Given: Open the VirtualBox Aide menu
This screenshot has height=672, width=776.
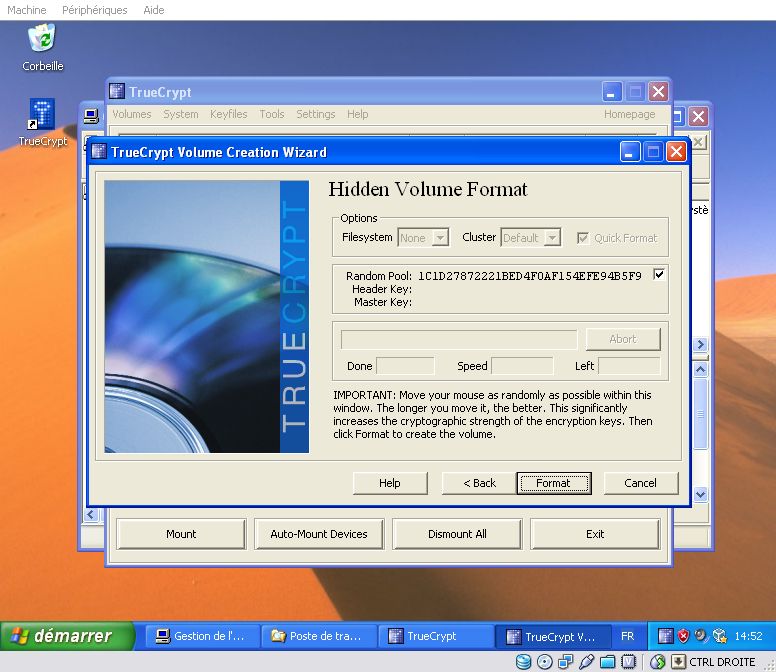Looking at the screenshot, I should tap(153, 10).
